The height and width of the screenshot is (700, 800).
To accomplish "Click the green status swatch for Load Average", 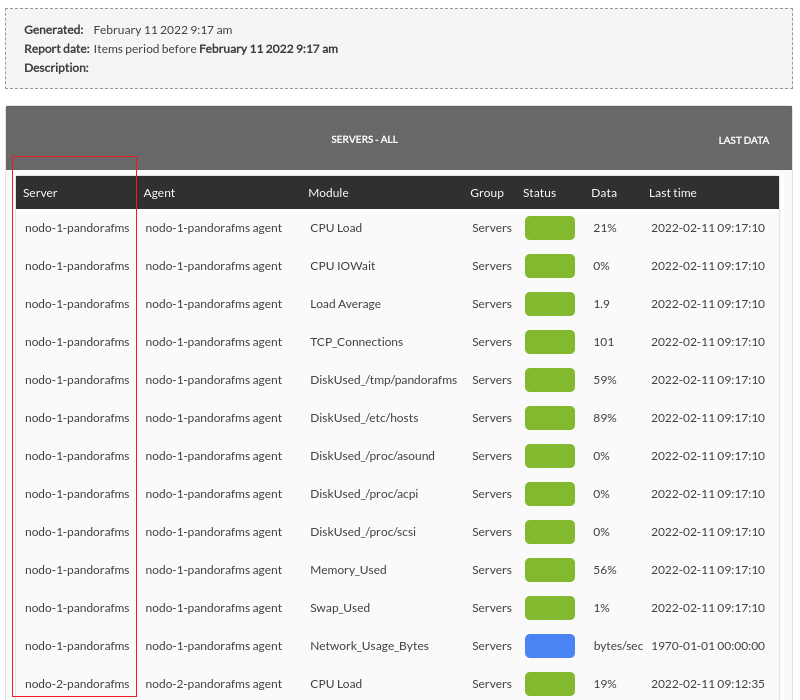I will tap(549, 304).
